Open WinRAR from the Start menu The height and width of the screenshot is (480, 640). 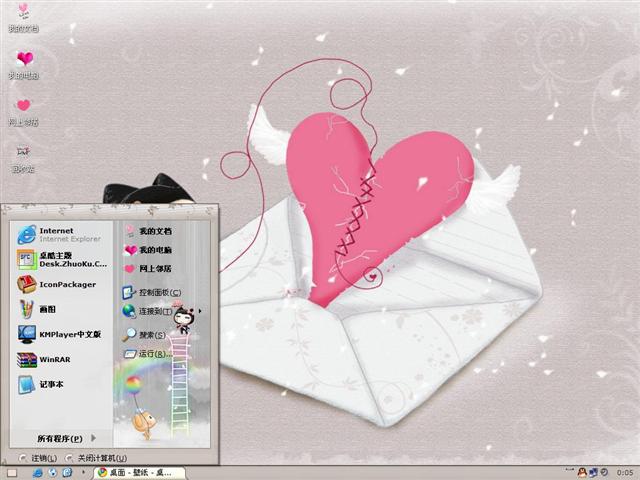(44, 360)
